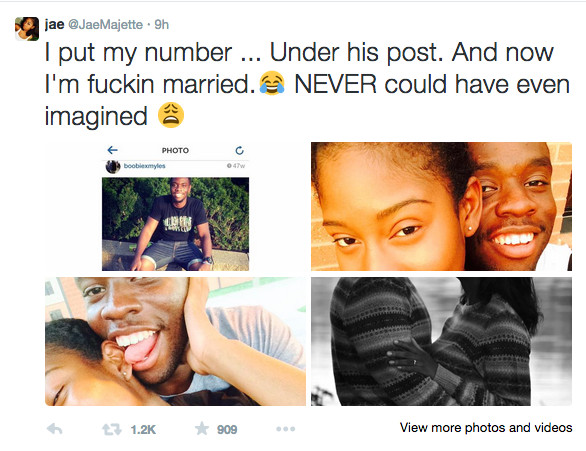Open the three-dot more options menu
Viewport: 586px width, 451px height.
click(x=286, y=429)
